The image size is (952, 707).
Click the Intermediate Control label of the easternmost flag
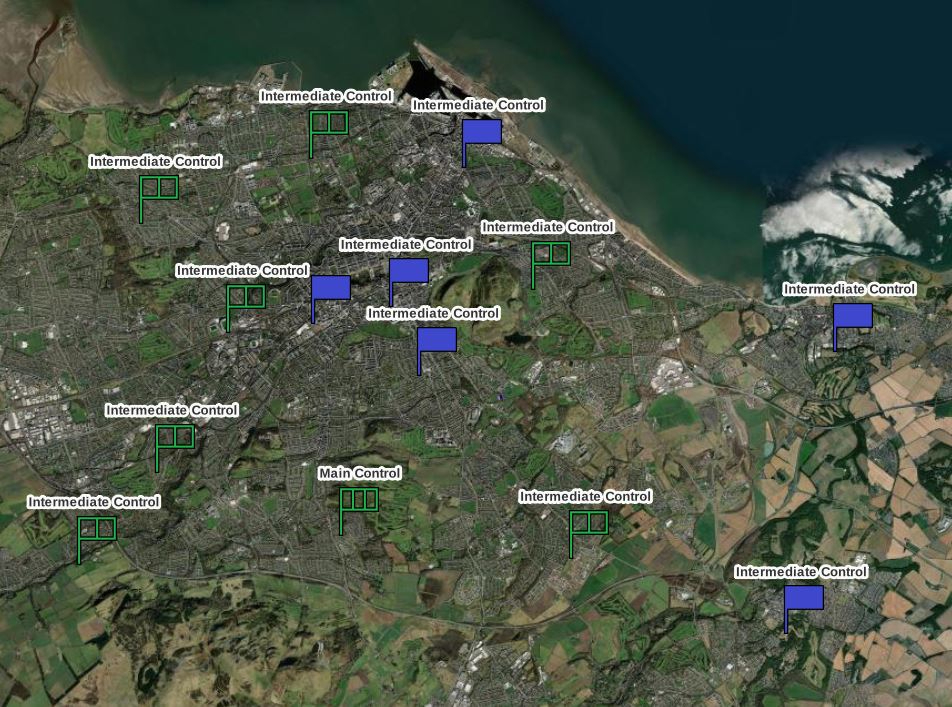point(849,289)
